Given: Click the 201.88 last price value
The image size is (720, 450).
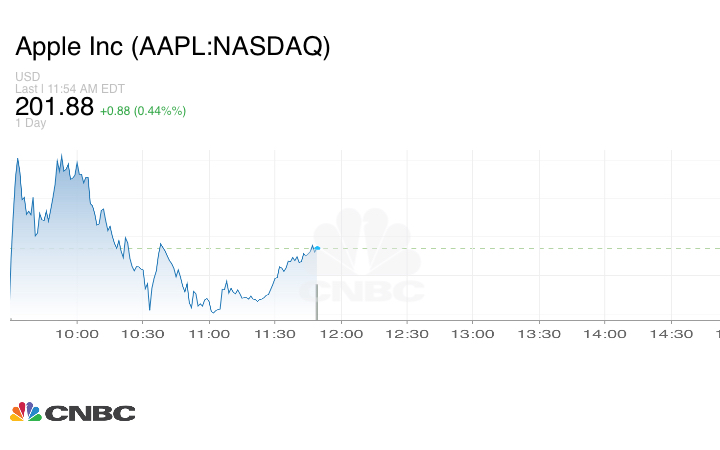Looking at the screenshot, I should 54,106.
